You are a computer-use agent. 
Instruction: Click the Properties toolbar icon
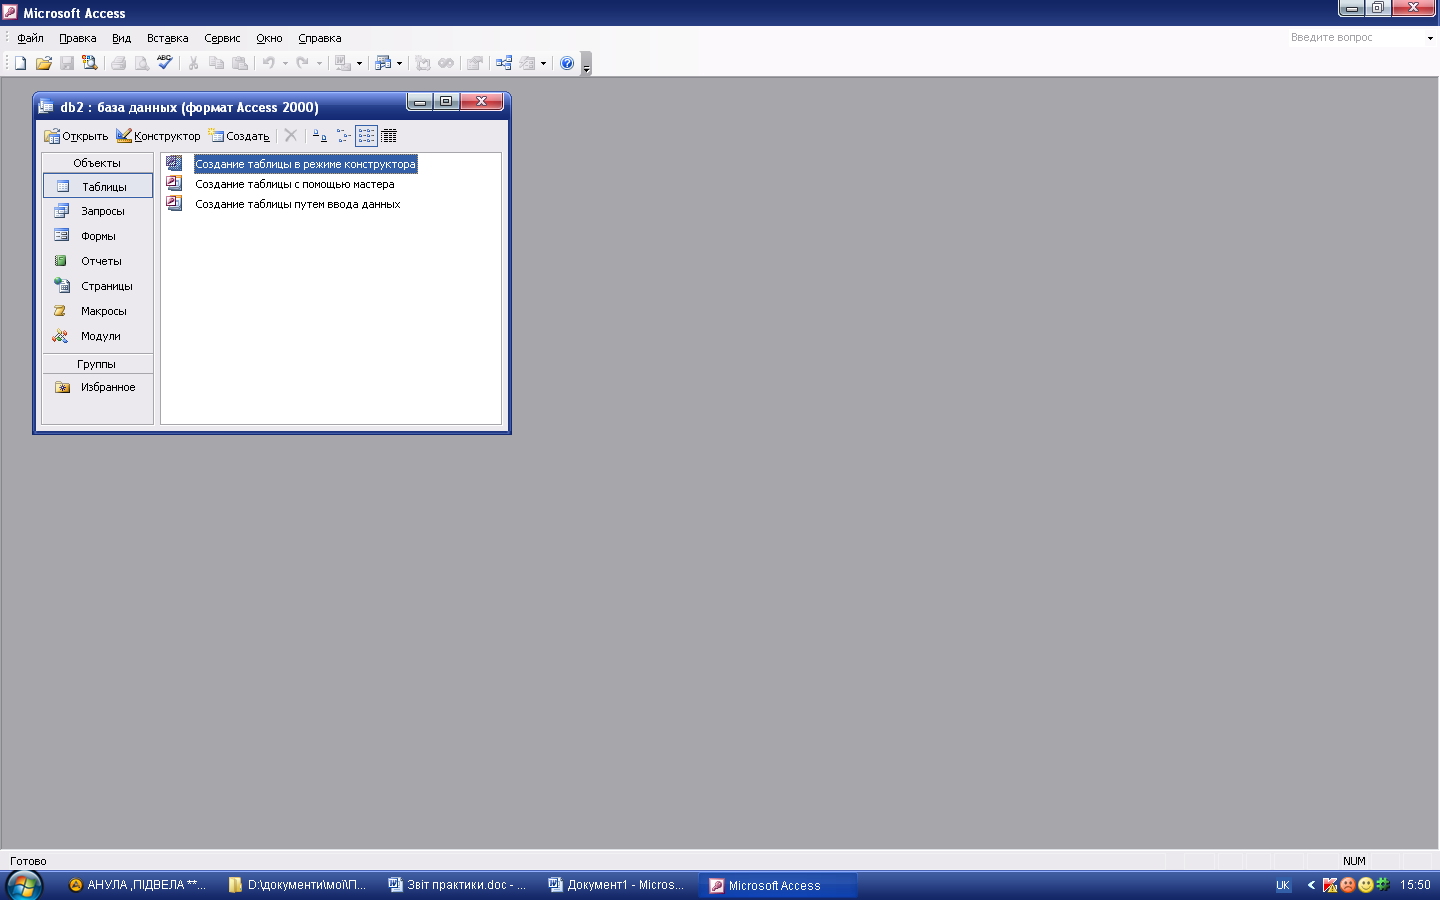coord(475,63)
